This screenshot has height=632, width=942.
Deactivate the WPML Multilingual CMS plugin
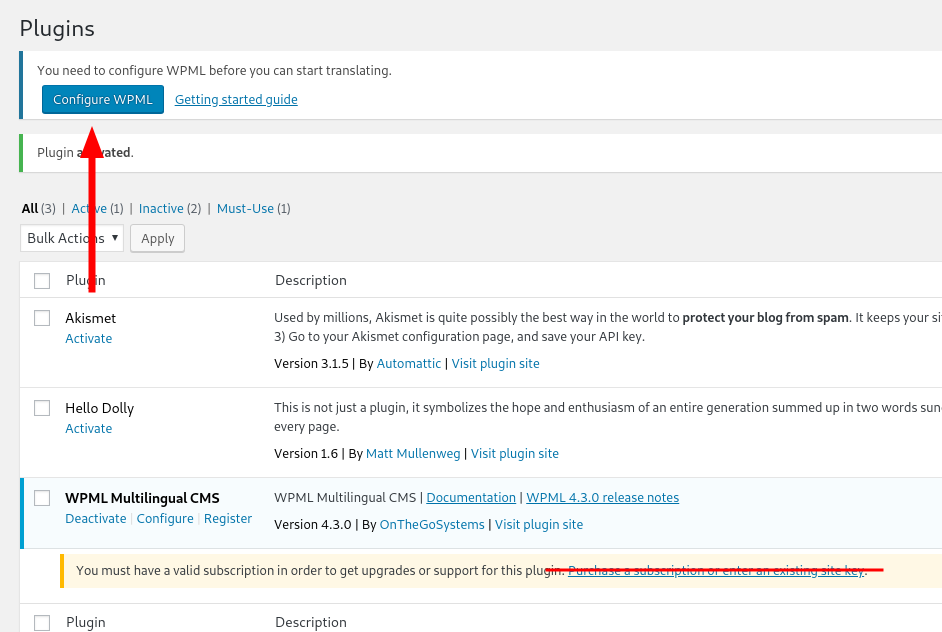click(96, 519)
